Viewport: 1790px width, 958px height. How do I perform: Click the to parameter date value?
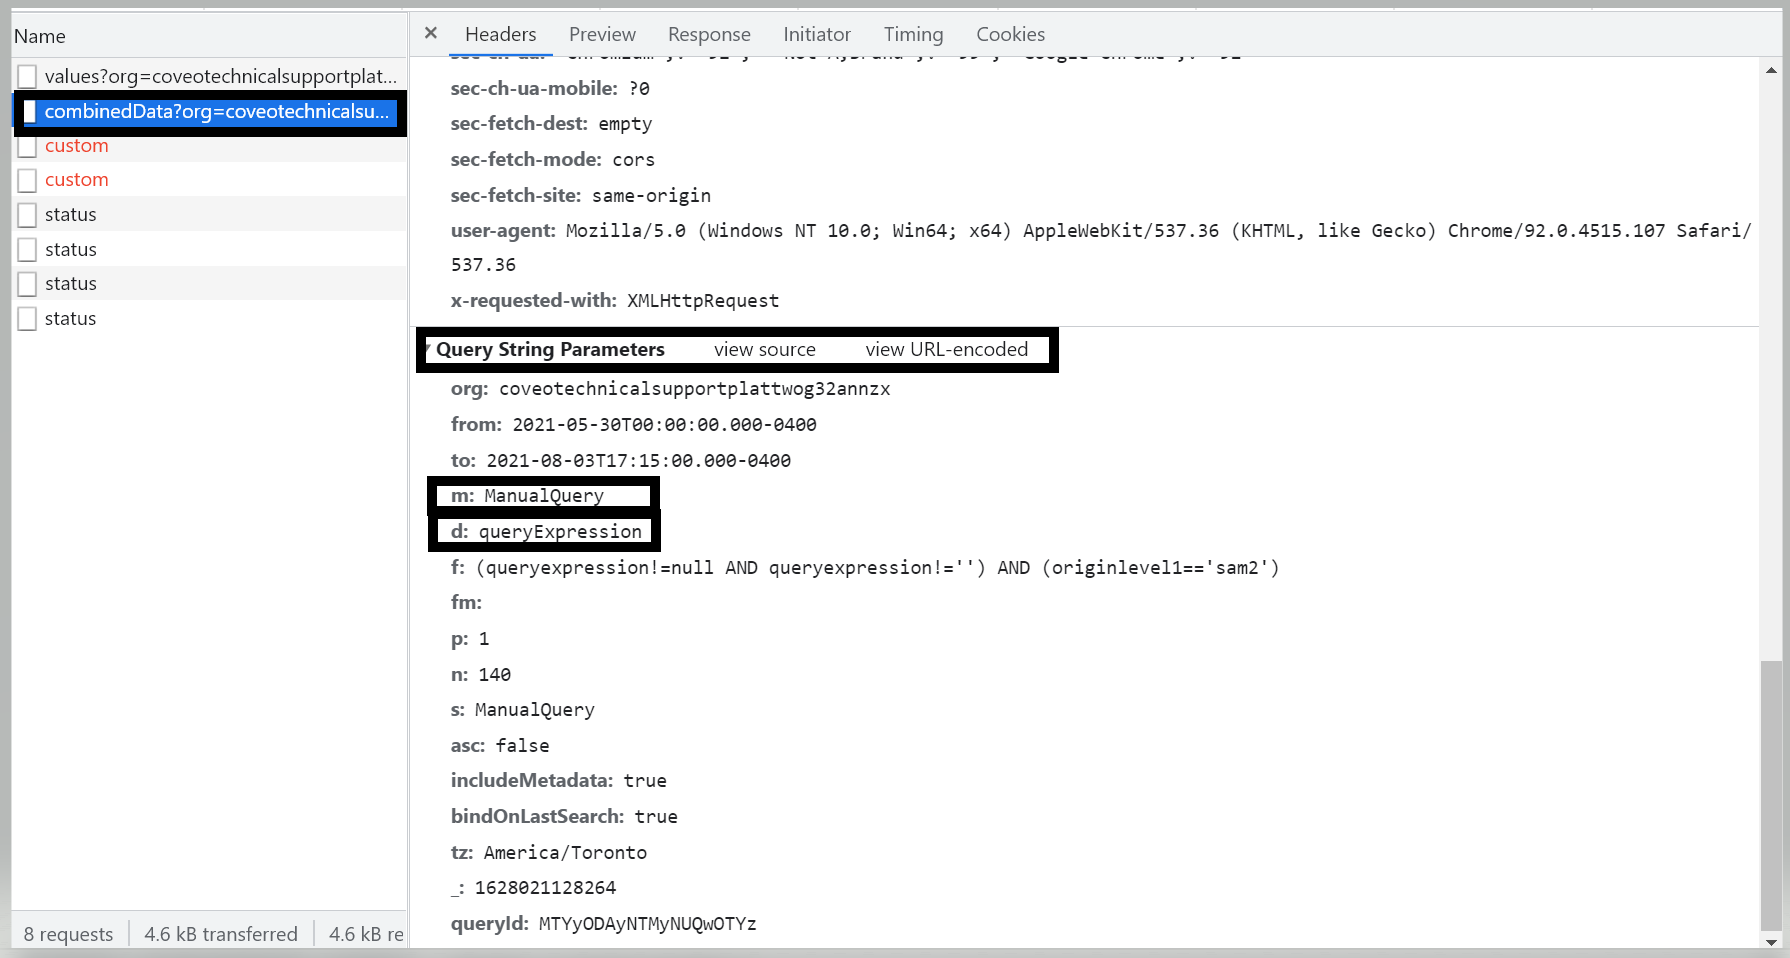(639, 461)
